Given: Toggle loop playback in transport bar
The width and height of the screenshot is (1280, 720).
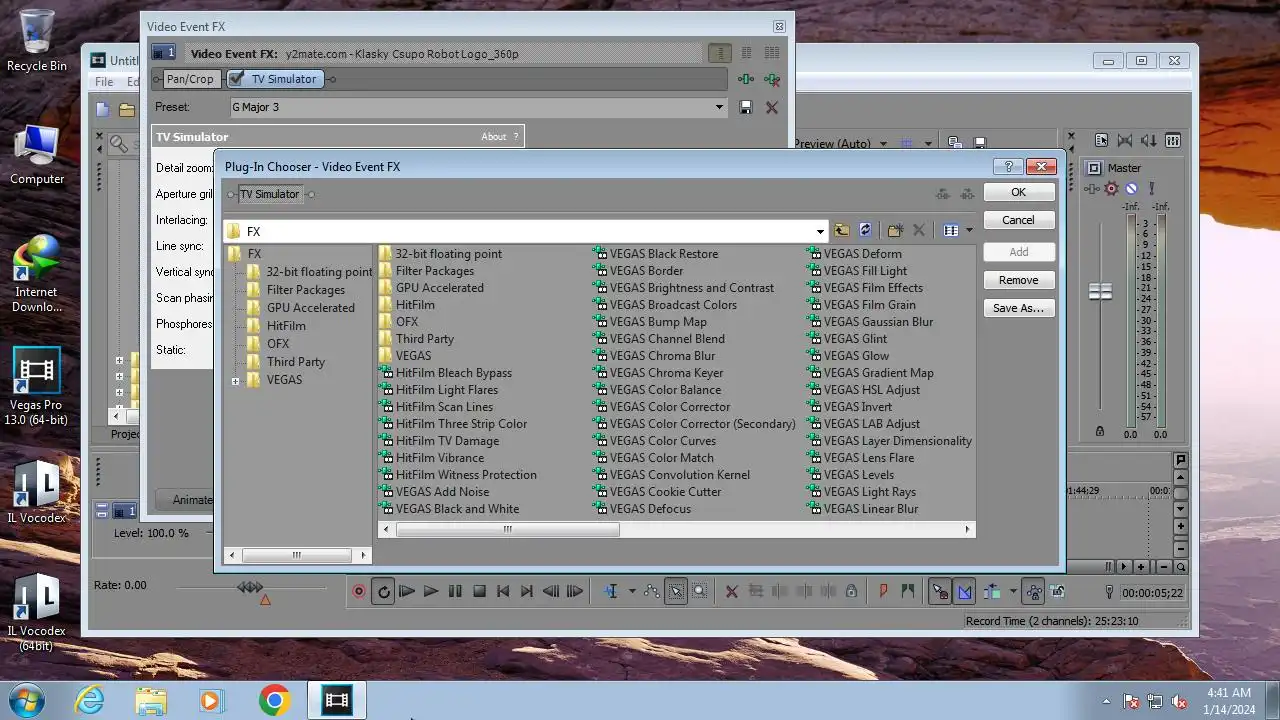Looking at the screenshot, I should [x=383, y=591].
